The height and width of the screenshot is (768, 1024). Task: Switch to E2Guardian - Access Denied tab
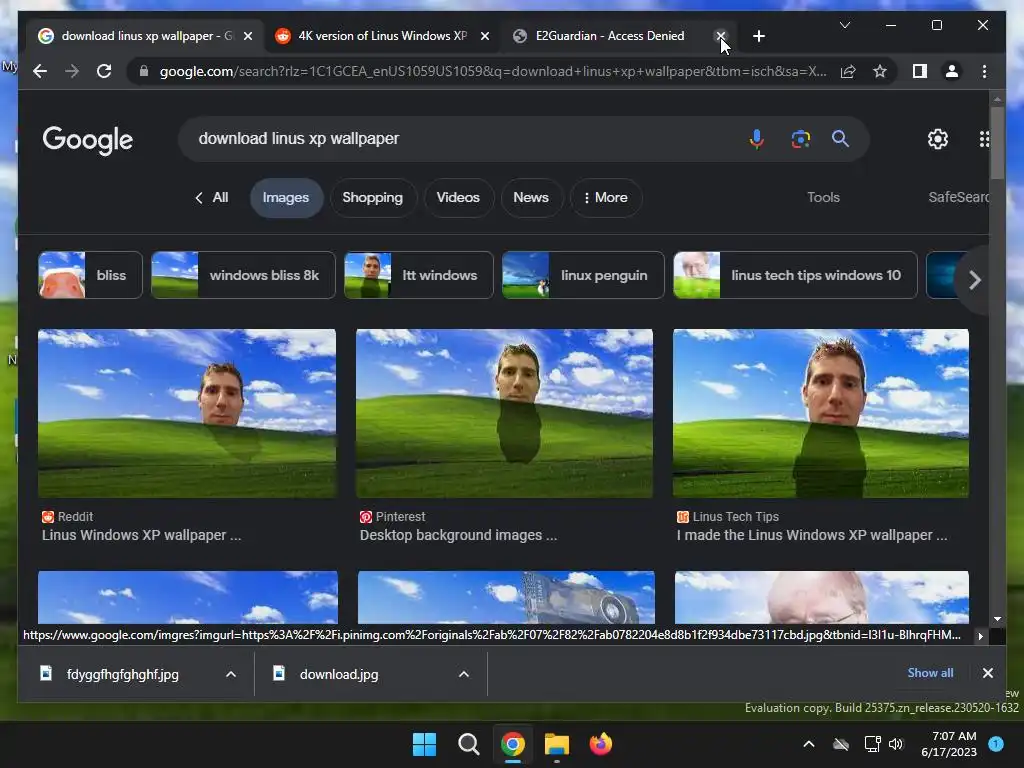click(610, 36)
